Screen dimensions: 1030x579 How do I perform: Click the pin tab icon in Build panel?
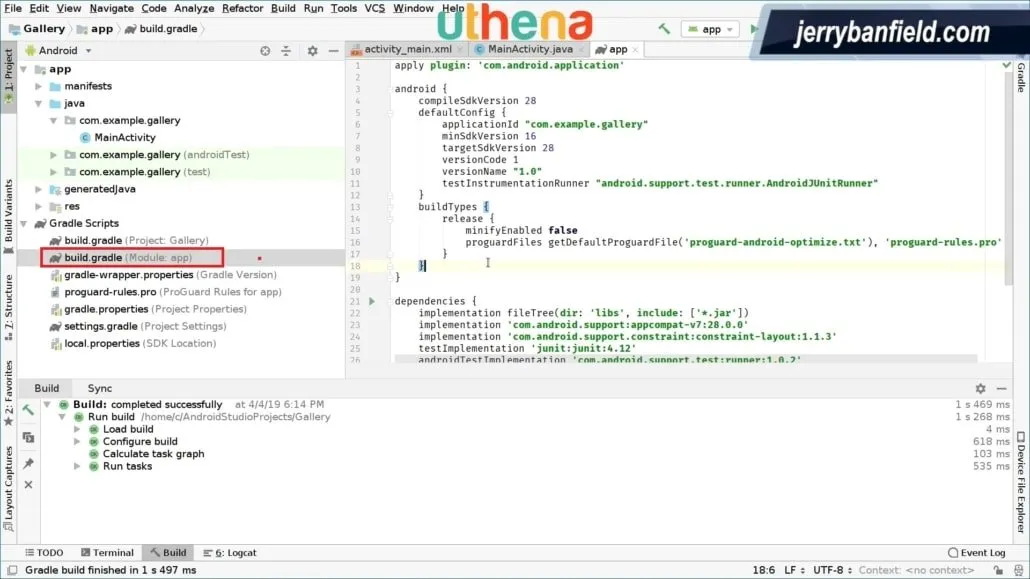point(28,463)
